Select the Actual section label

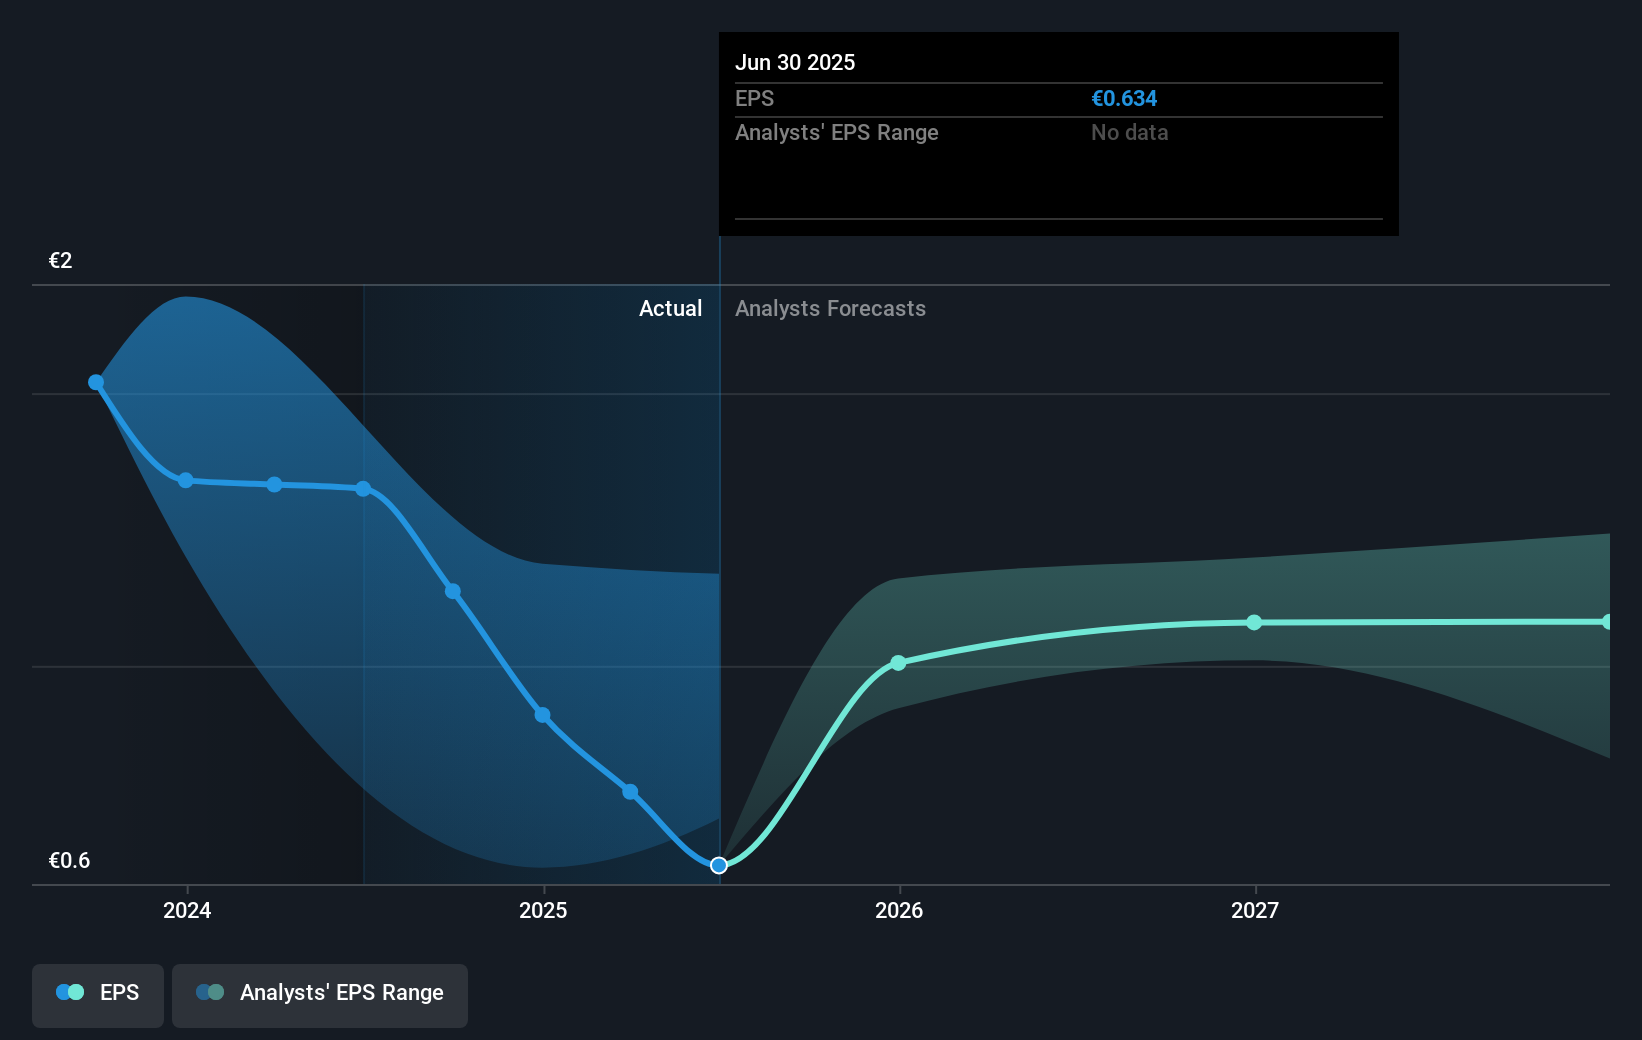click(670, 308)
